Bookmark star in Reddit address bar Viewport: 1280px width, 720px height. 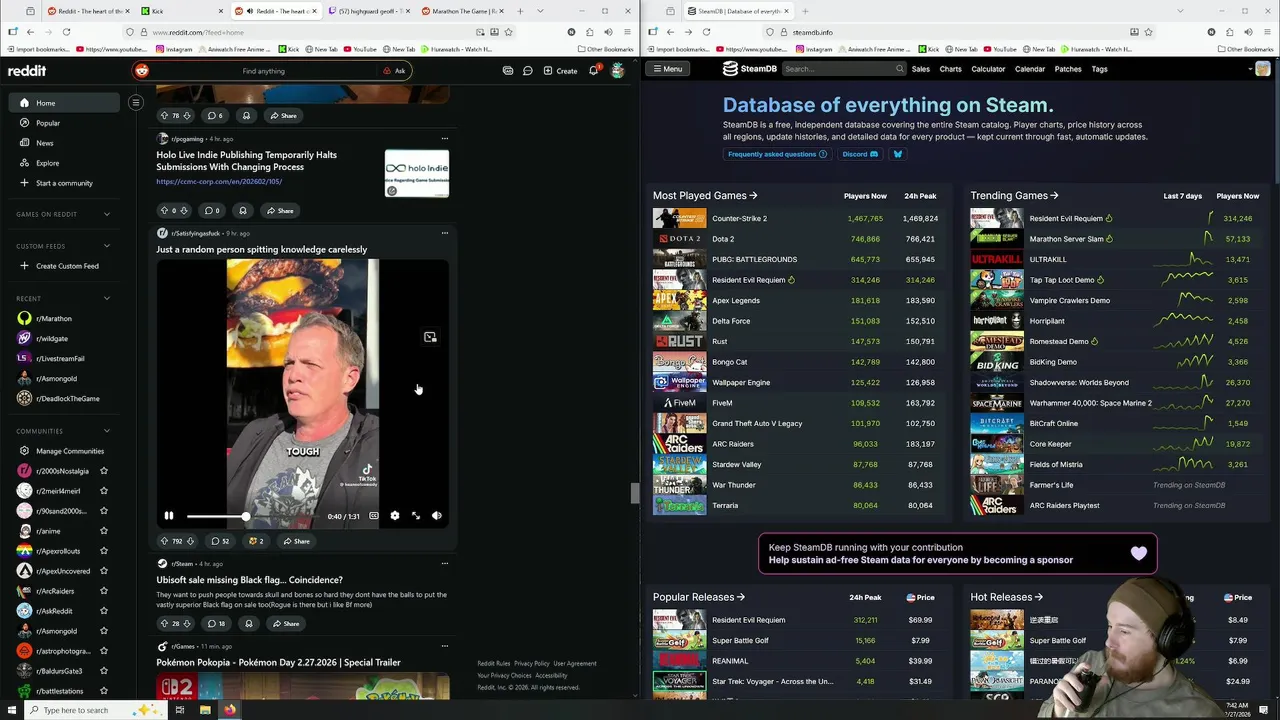pos(508,32)
